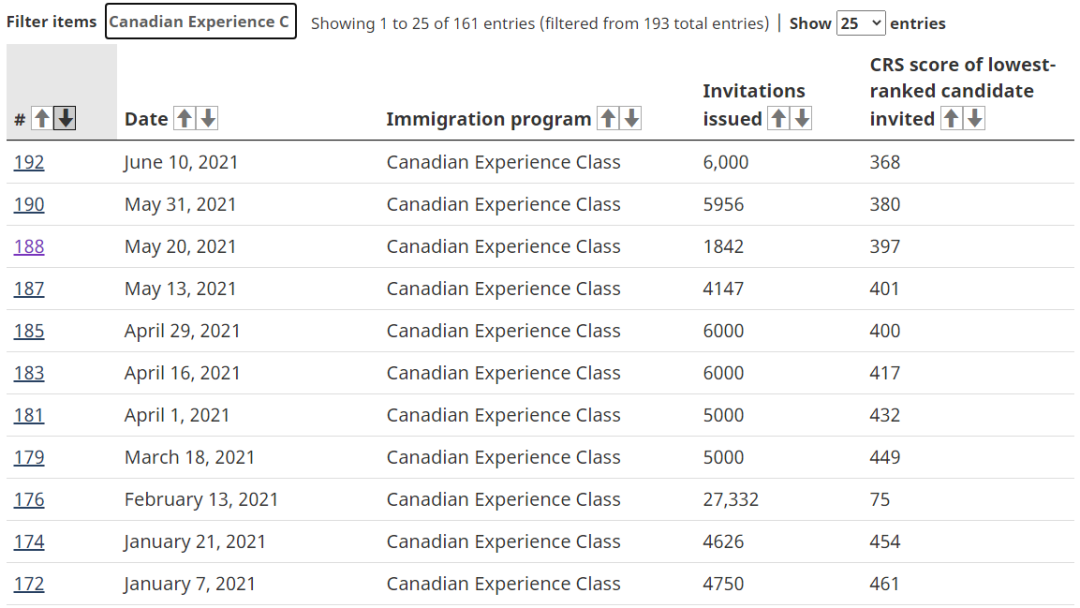Open draw number 185 link

pos(29,331)
